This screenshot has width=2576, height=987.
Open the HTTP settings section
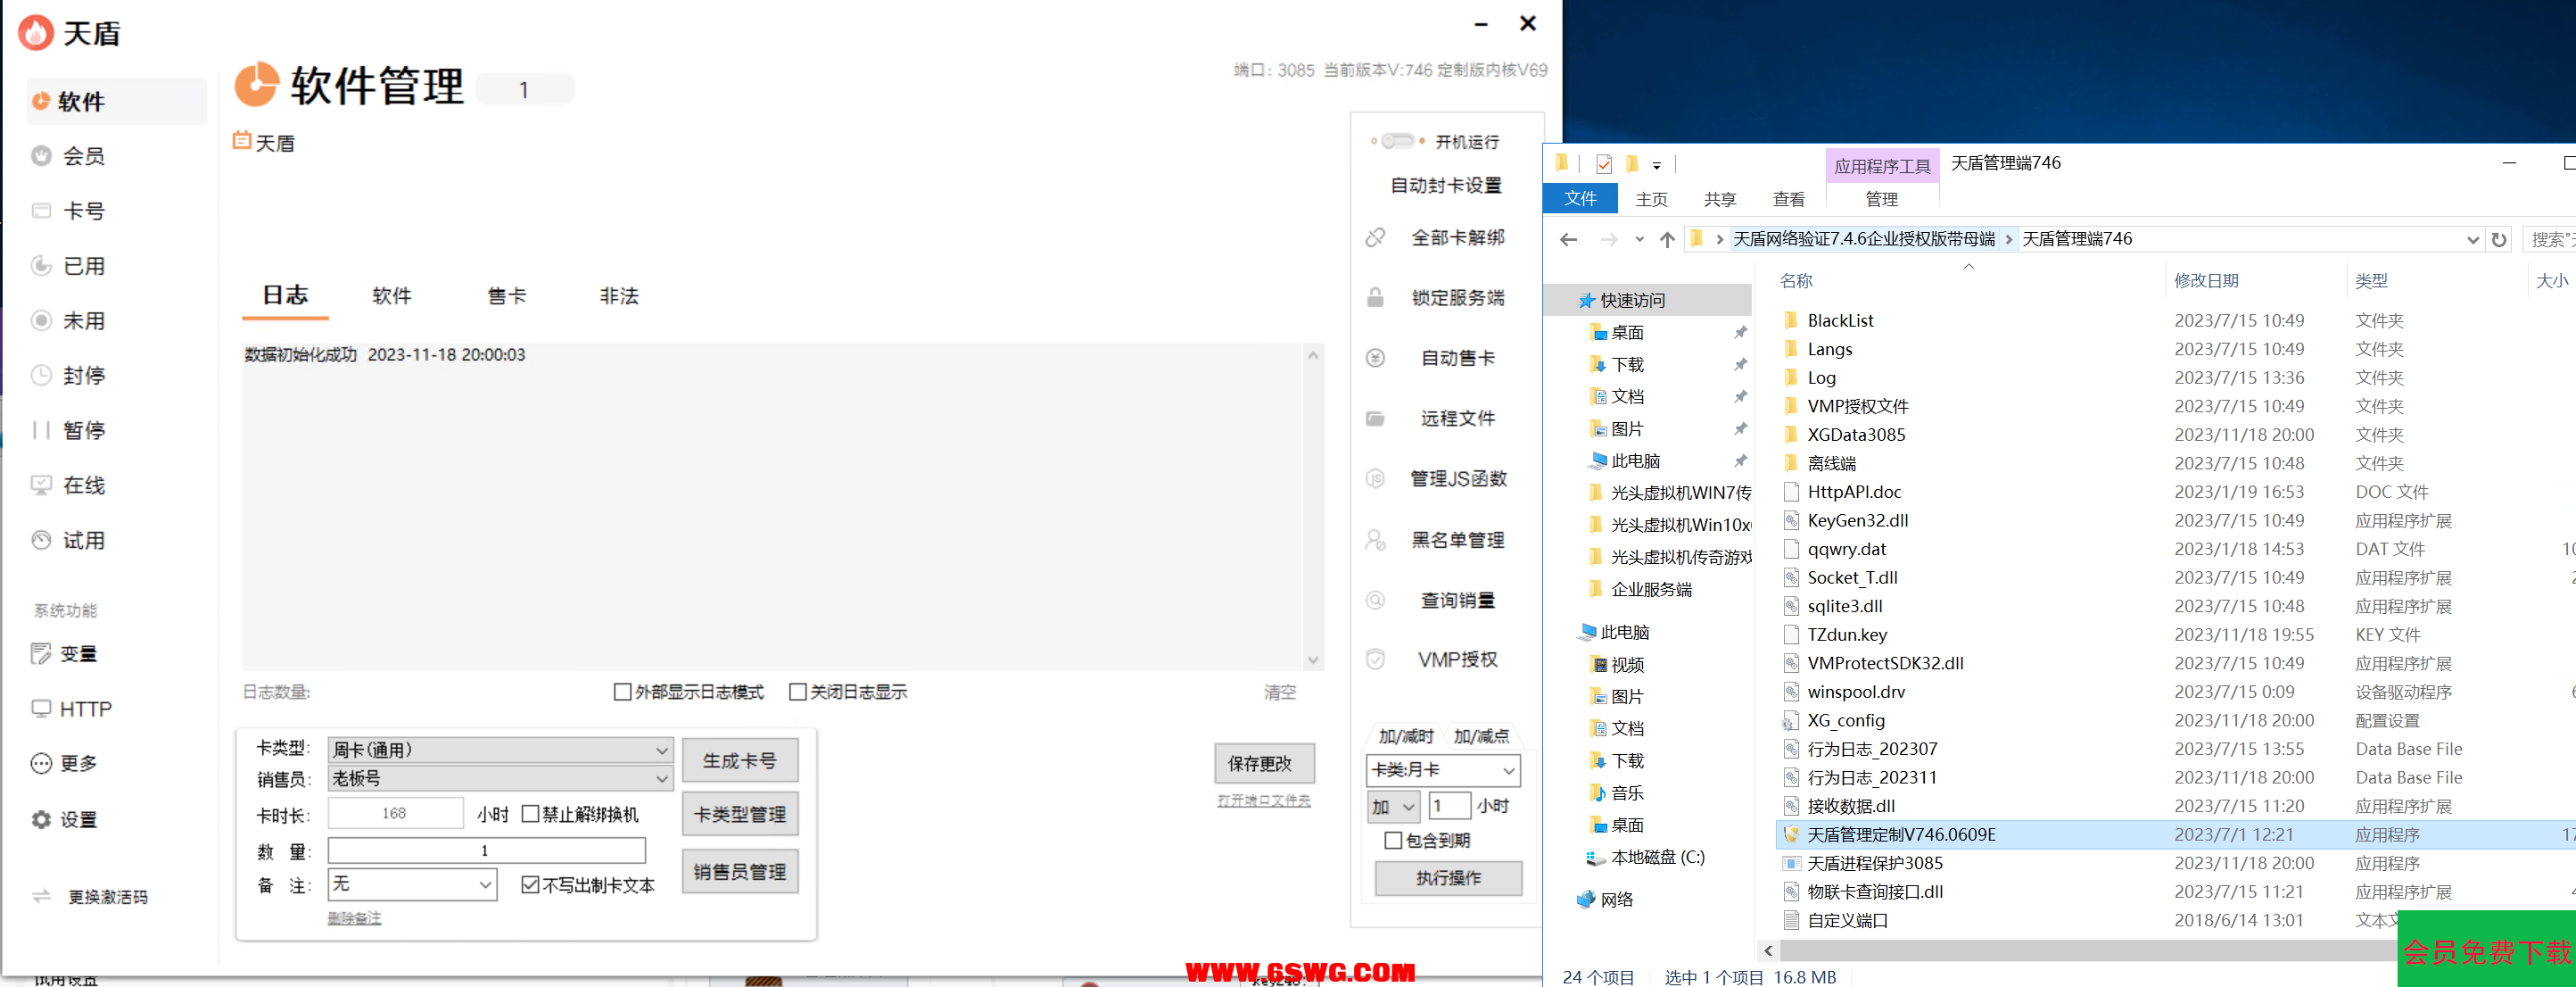84,709
